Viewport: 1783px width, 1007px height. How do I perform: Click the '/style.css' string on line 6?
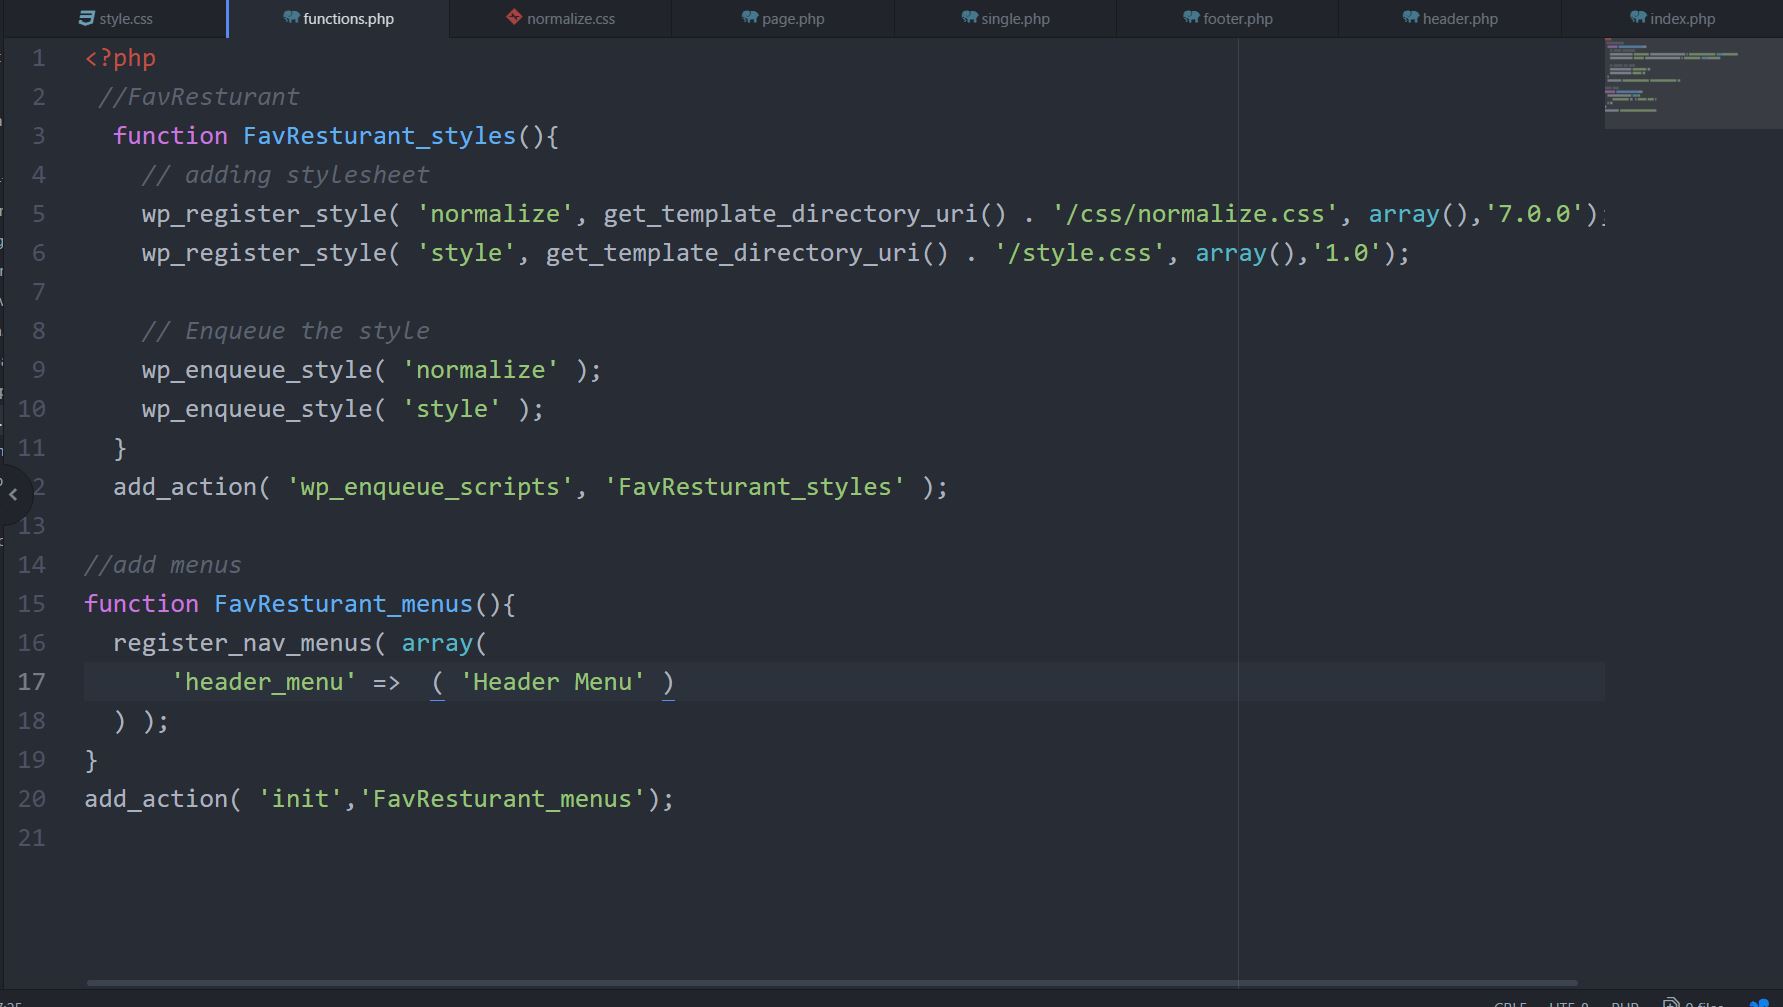tap(1080, 253)
